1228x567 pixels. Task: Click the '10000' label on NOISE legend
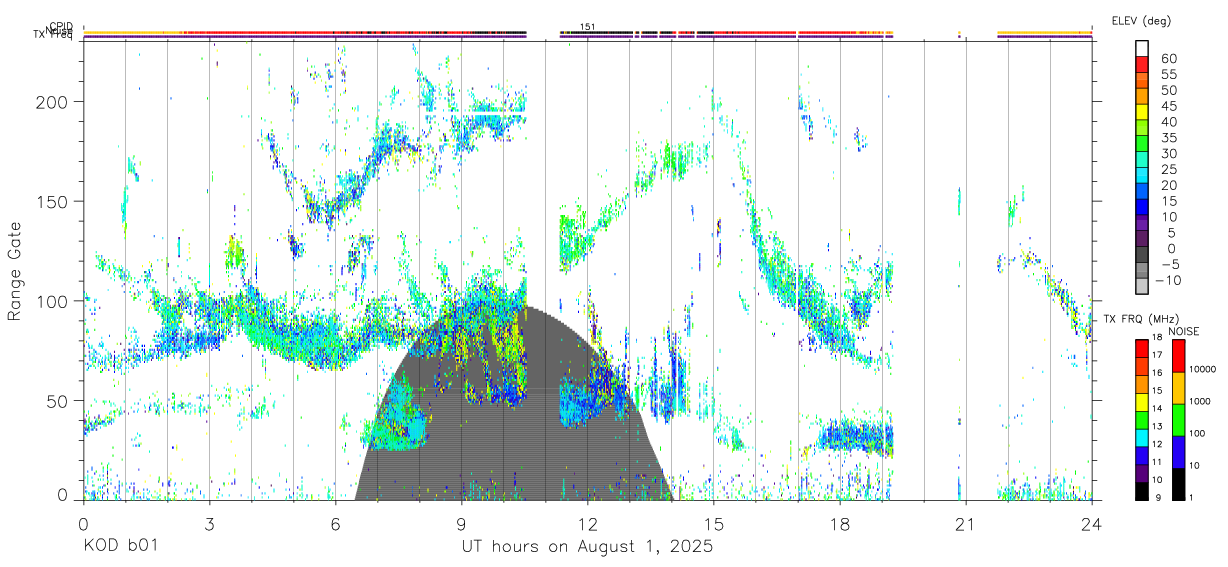[x=1201, y=370]
